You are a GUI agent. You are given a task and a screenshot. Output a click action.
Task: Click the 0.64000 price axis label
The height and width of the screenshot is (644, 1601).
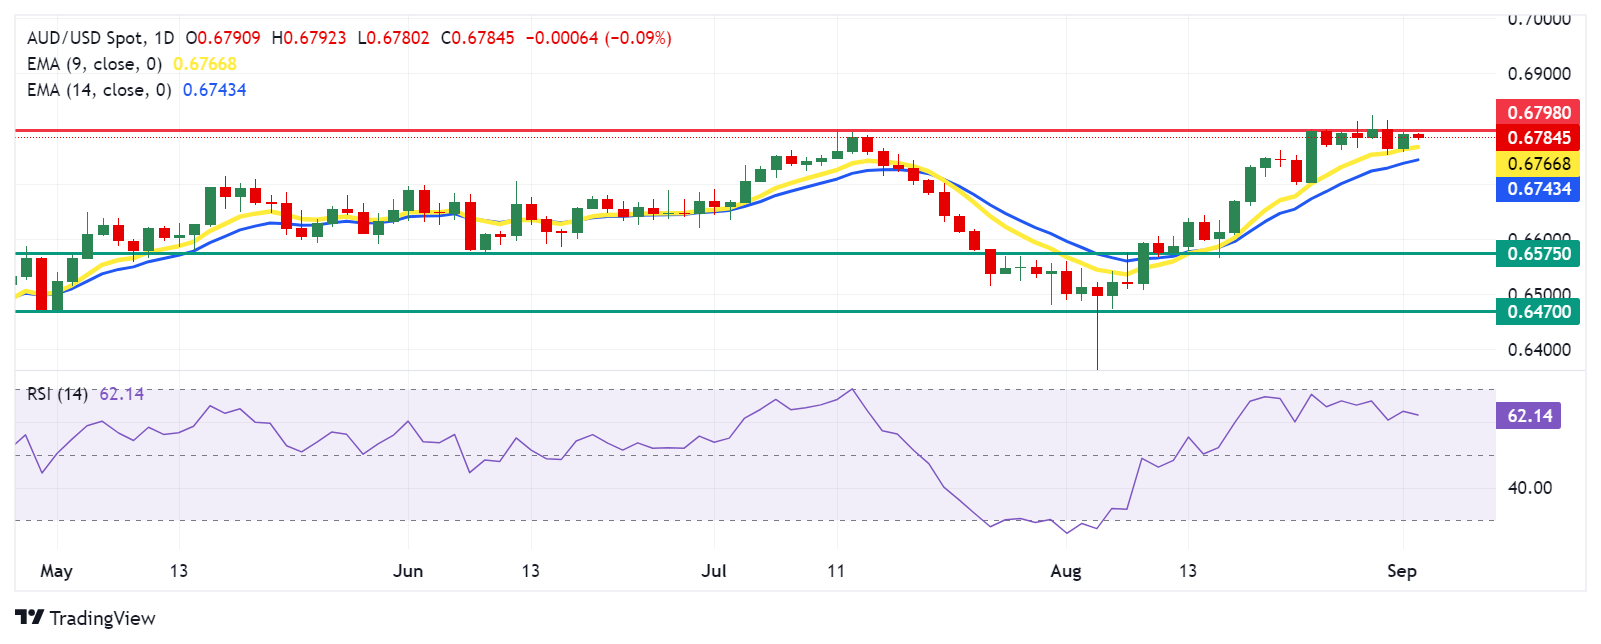(x=1538, y=350)
